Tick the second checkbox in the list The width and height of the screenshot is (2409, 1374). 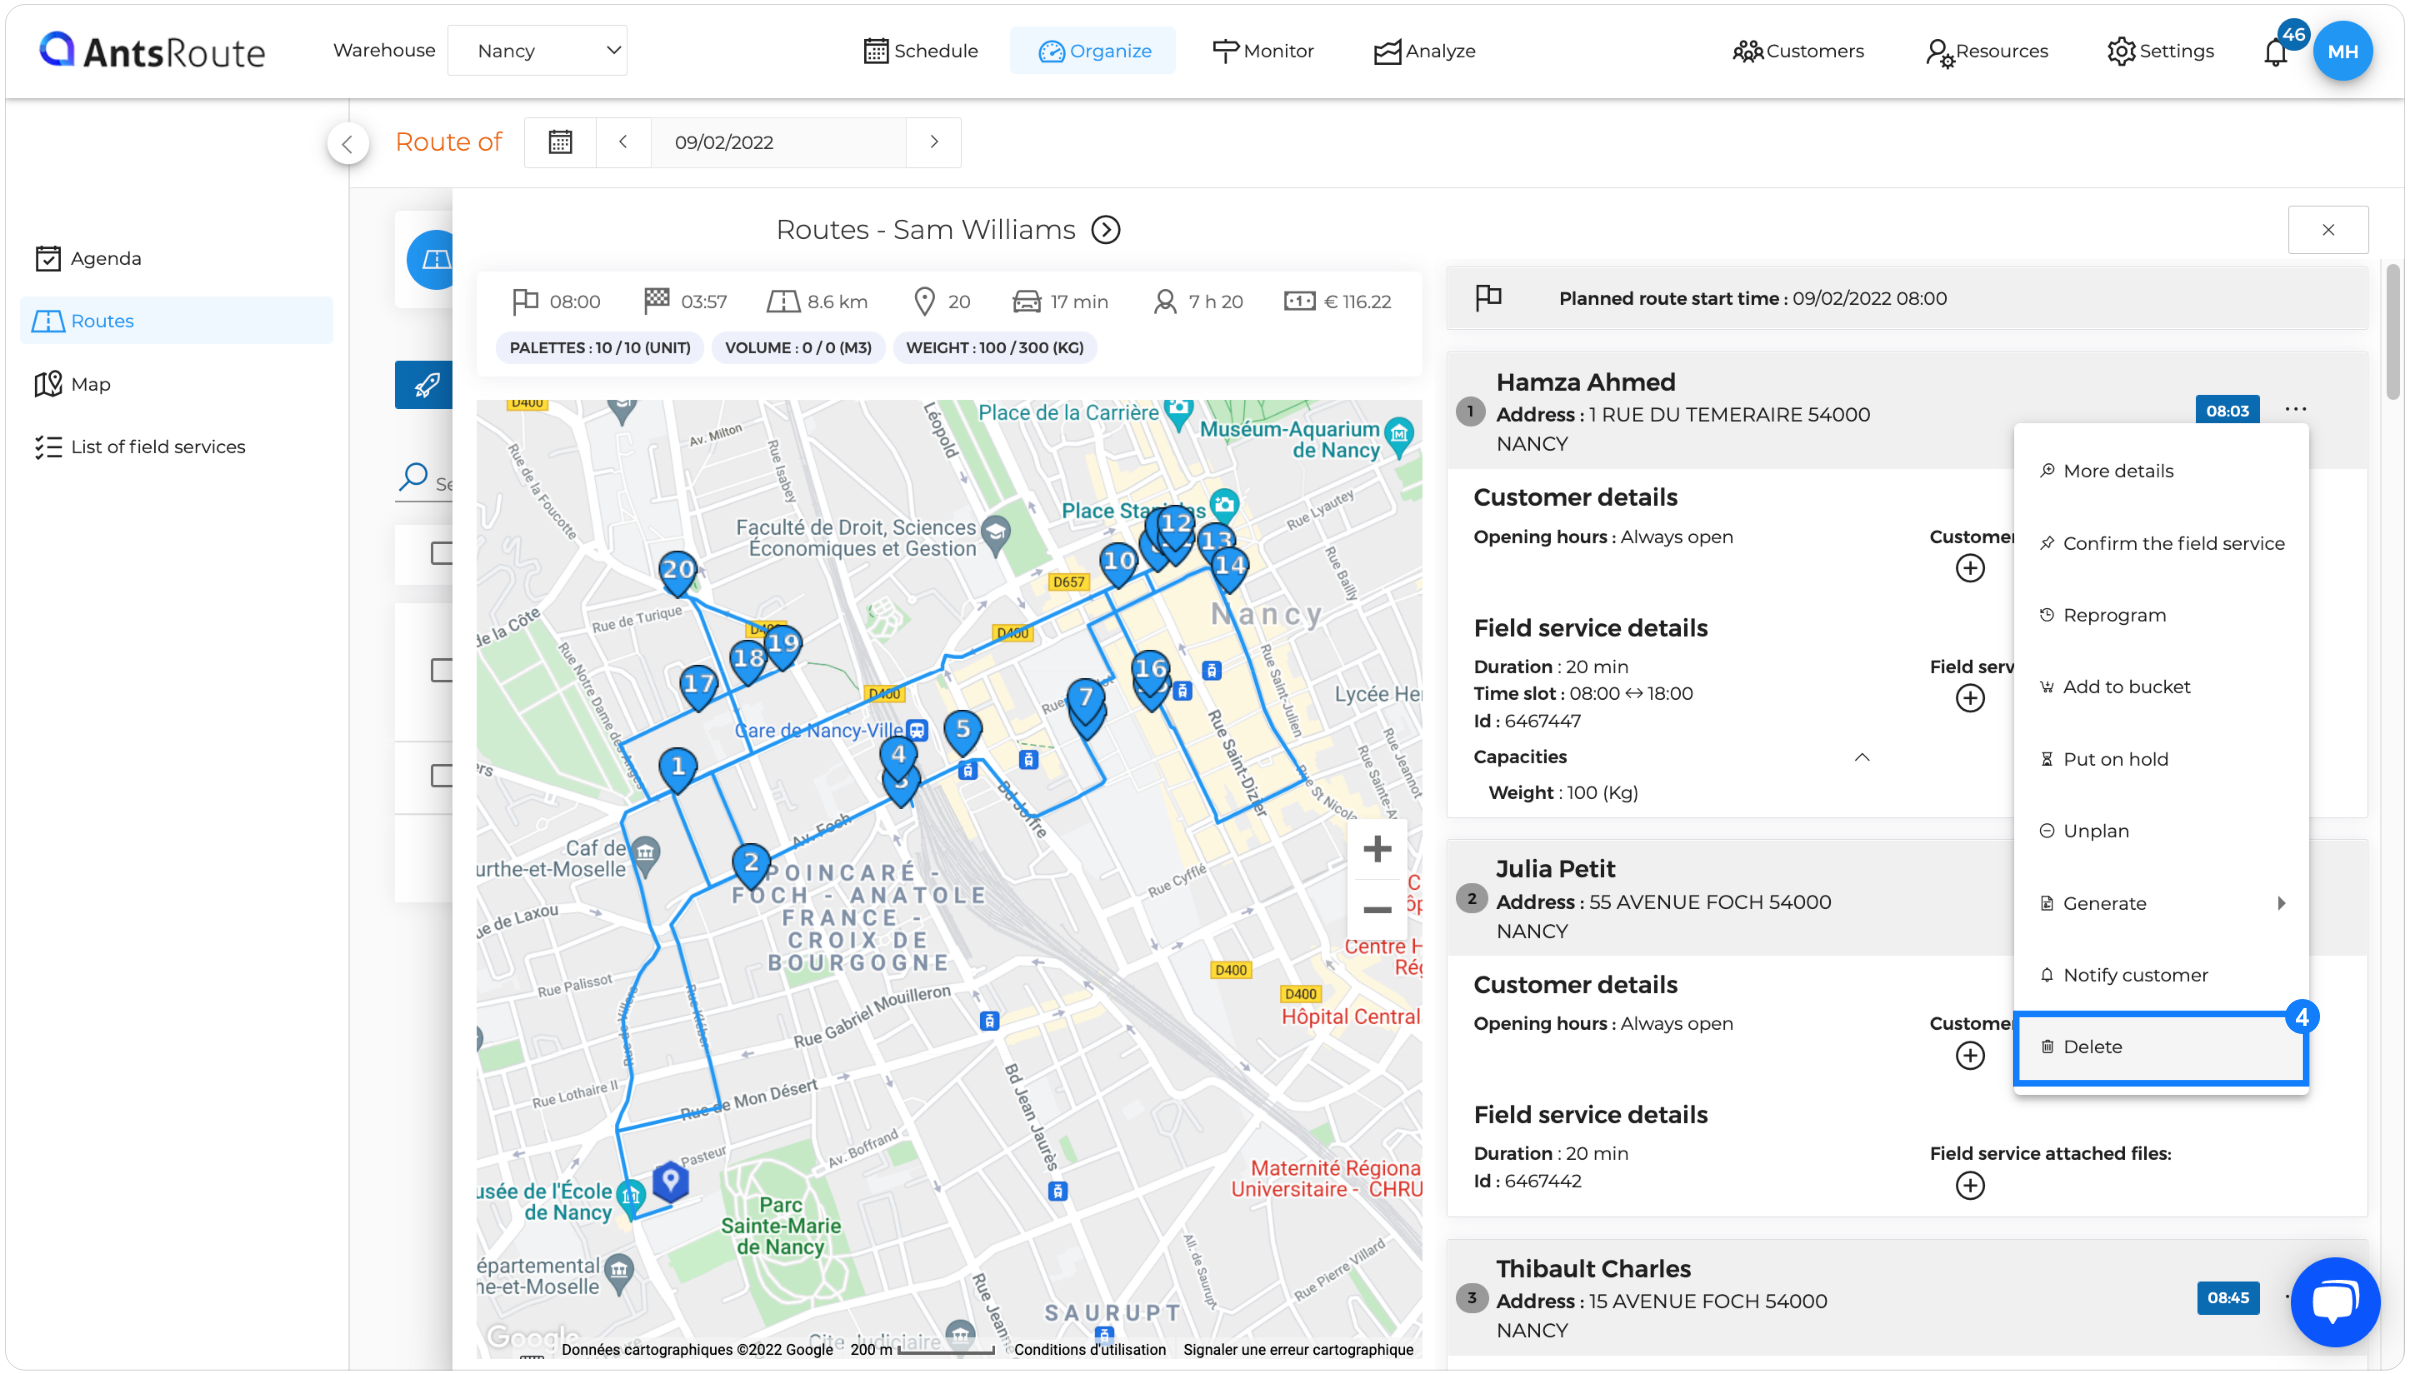pyautogui.click(x=441, y=670)
